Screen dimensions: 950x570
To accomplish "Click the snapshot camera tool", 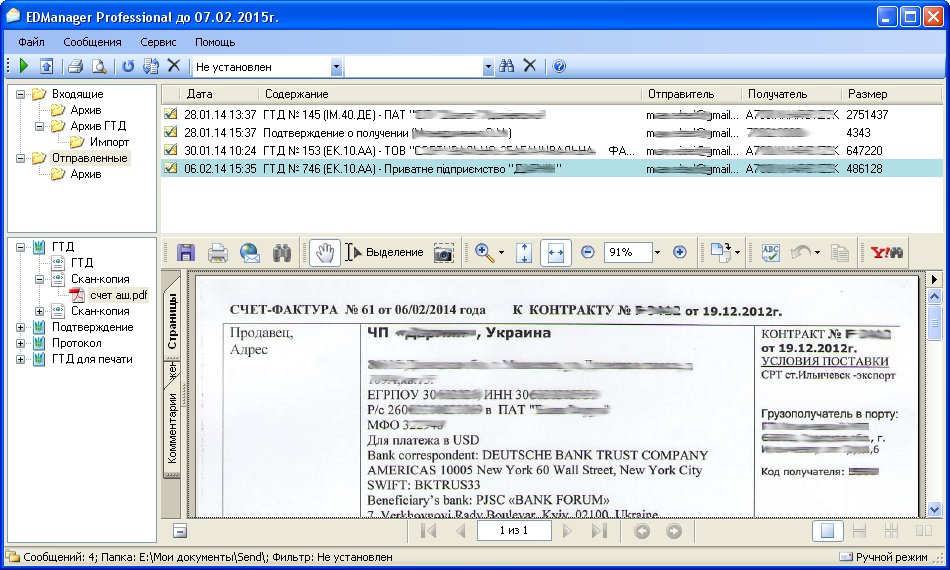I will [443, 253].
